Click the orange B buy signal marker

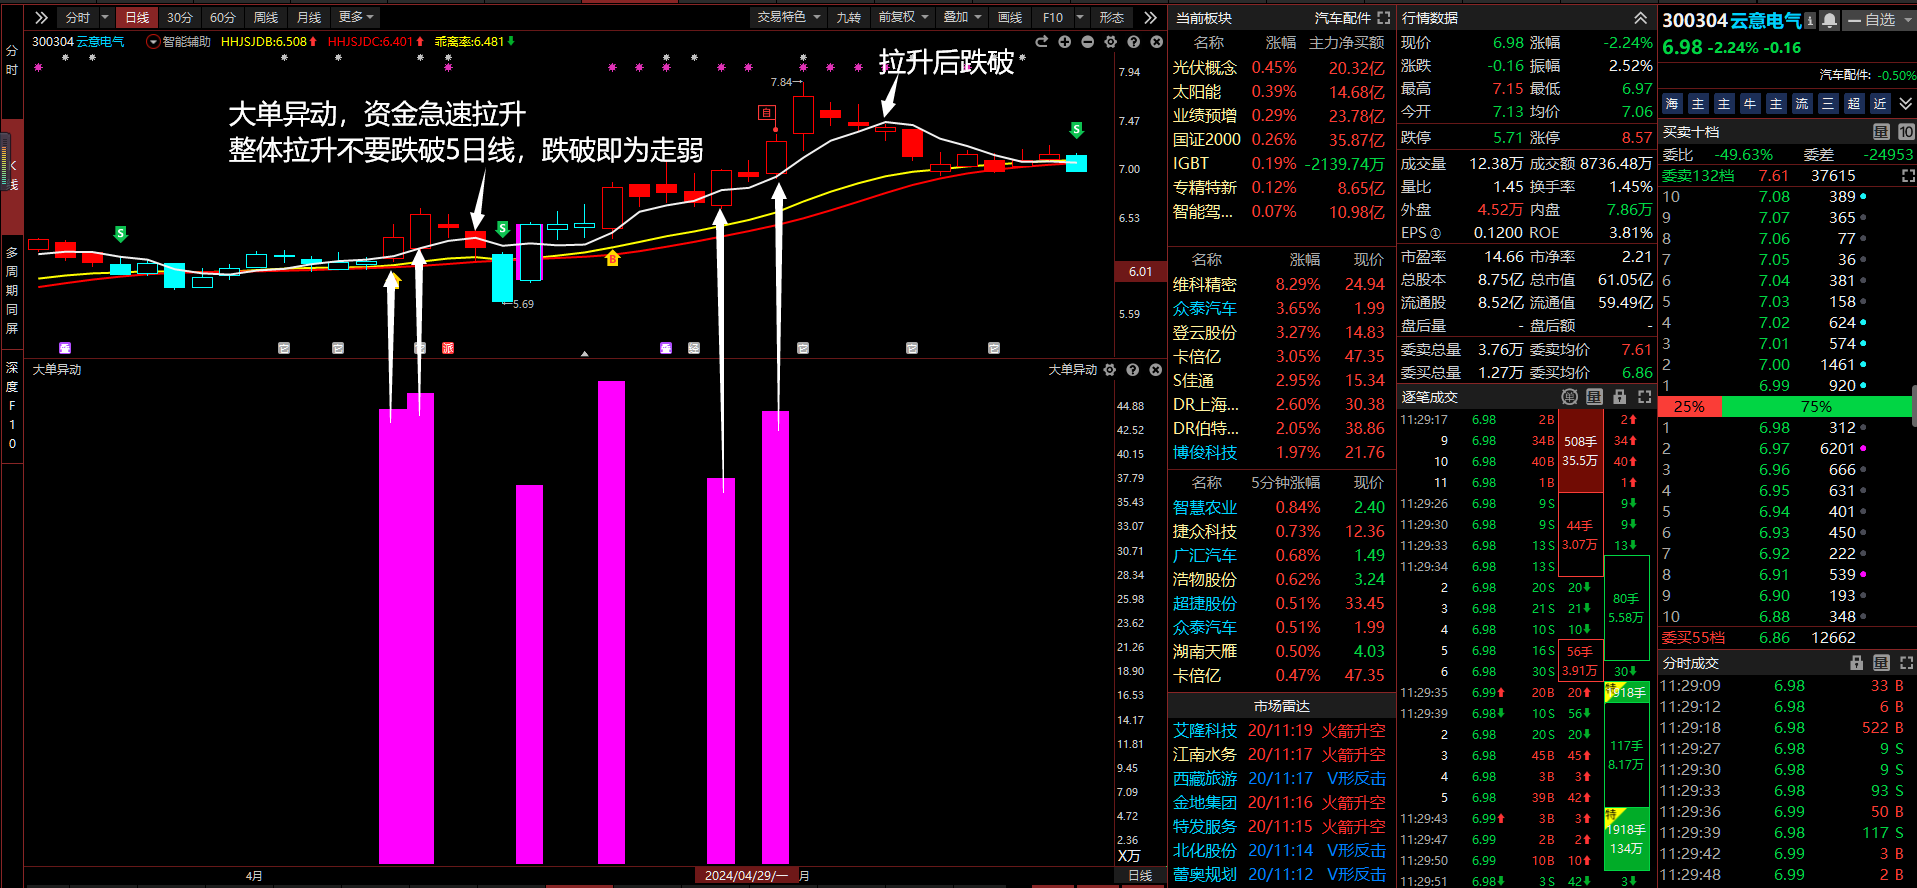pos(613,259)
